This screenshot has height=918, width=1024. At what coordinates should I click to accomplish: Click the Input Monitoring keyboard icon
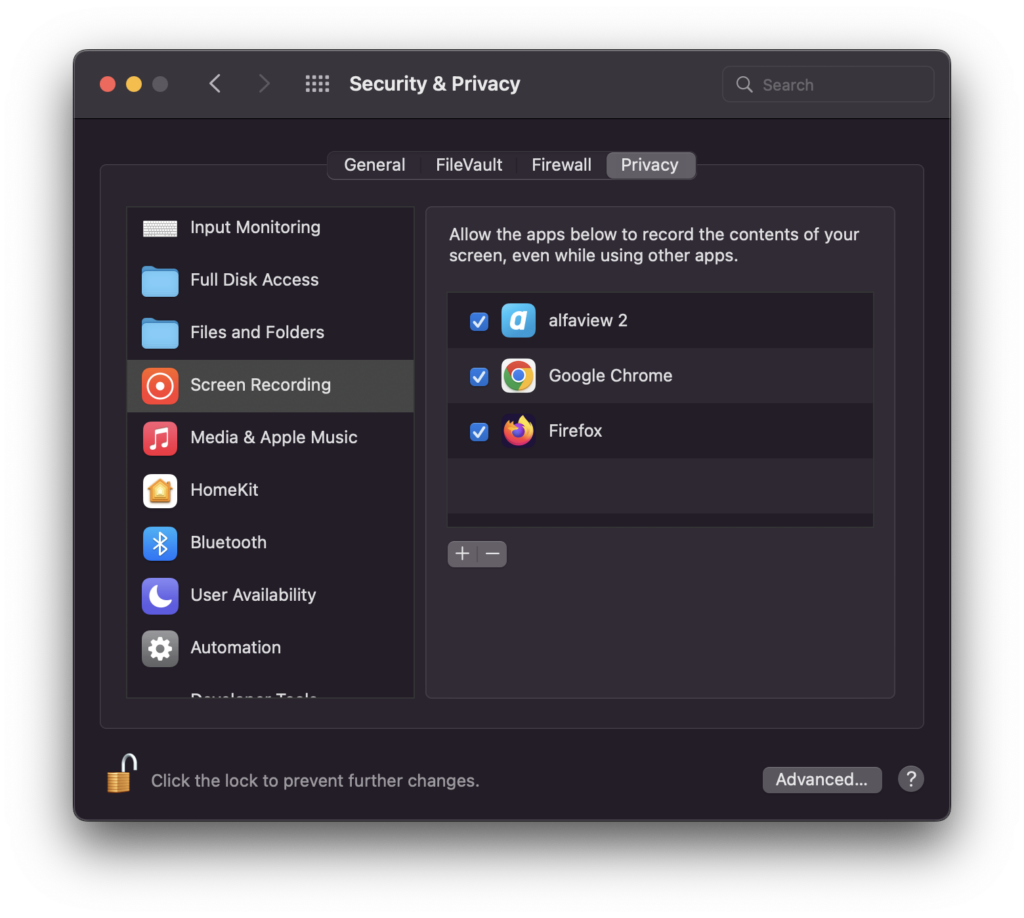160,227
